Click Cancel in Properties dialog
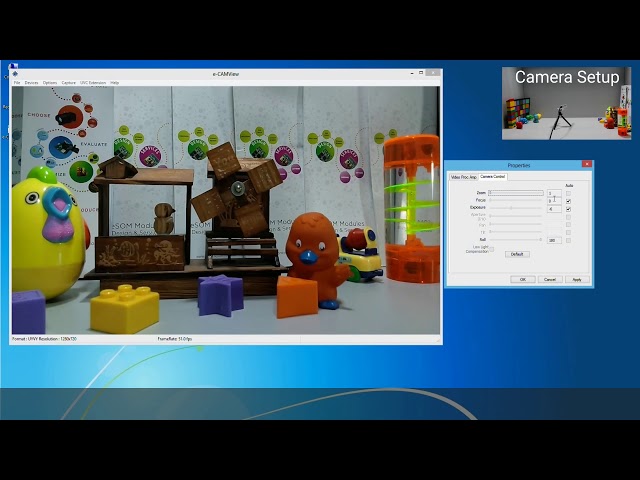This screenshot has height=480, width=640. 550,280
